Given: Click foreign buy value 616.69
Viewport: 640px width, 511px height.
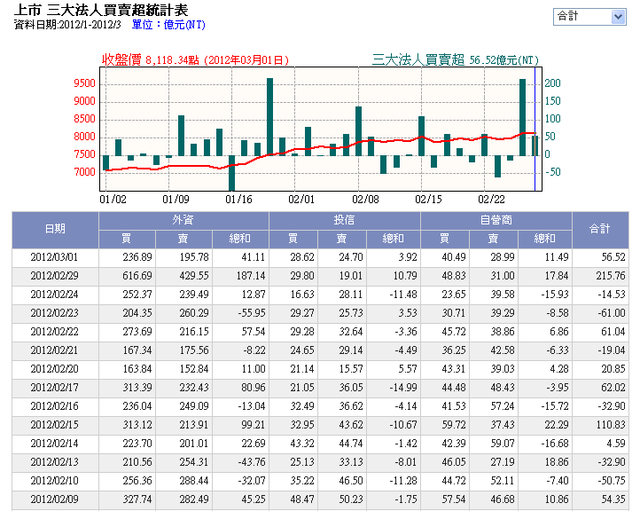Looking at the screenshot, I should pyautogui.click(x=137, y=276).
